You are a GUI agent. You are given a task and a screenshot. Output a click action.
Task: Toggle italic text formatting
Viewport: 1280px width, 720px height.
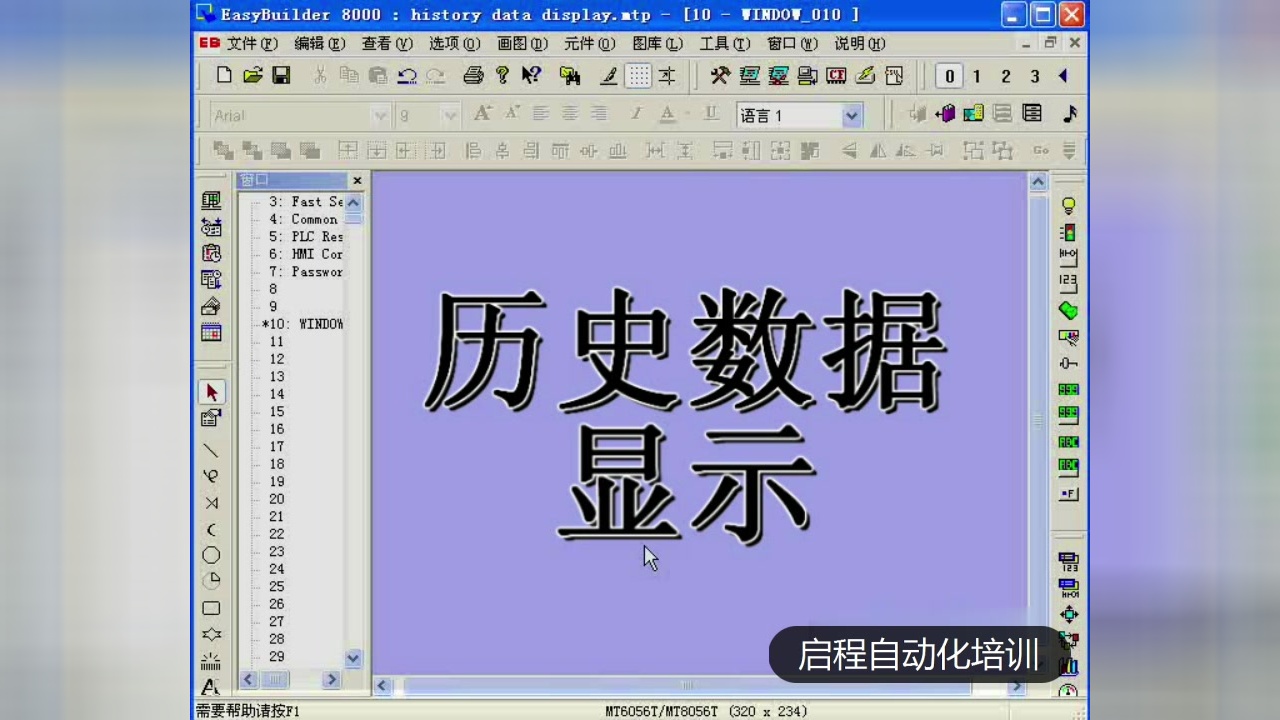click(635, 114)
